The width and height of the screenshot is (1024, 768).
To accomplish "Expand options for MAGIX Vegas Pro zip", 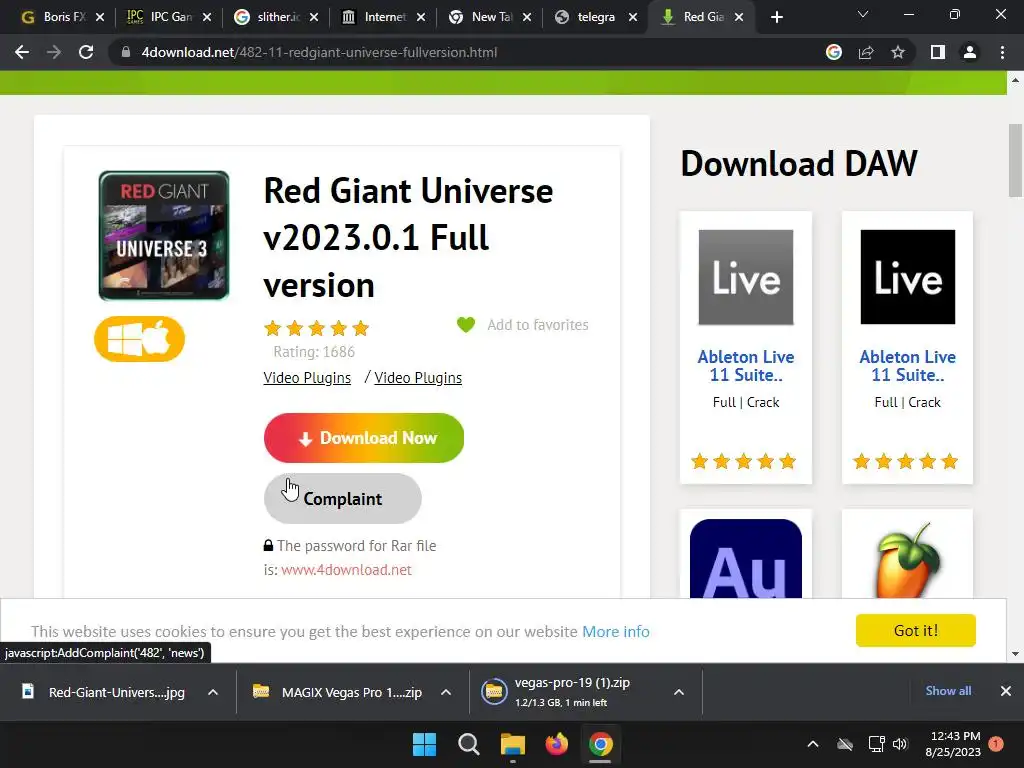I will (446, 692).
